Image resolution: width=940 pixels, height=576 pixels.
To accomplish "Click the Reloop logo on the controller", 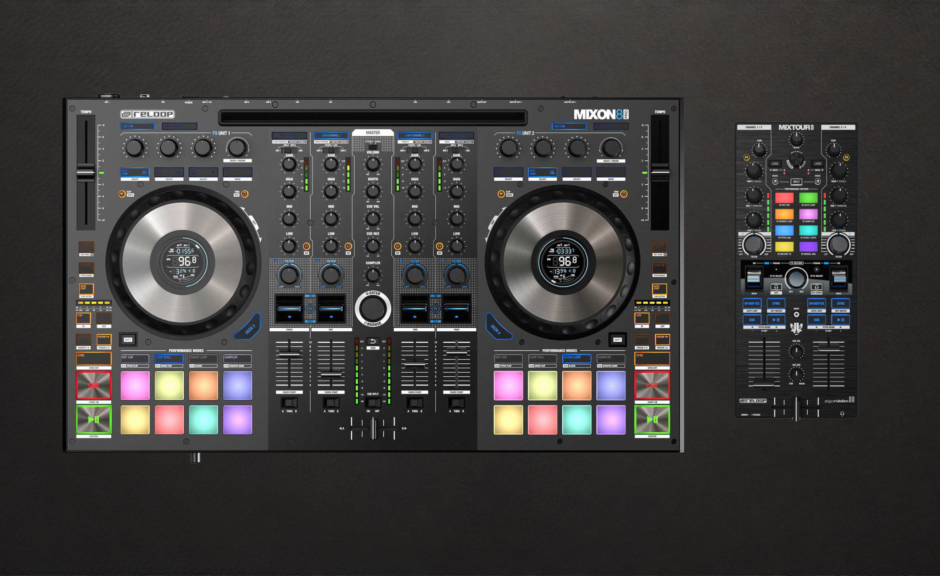I will click(x=147, y=115).
